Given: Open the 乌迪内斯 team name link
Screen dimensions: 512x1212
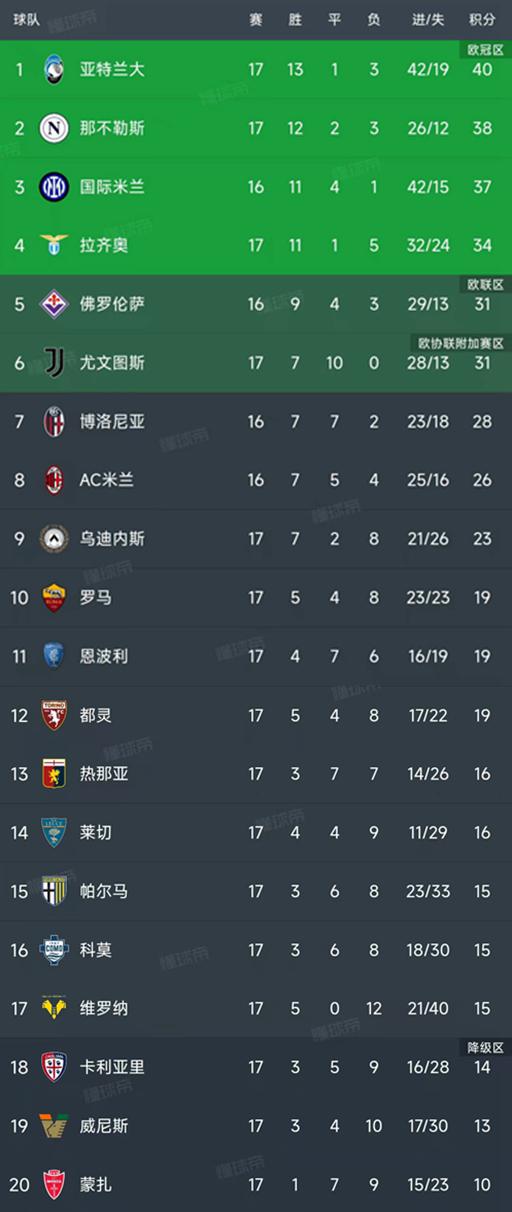Looking at the screenshot, I should click(112, 539).
